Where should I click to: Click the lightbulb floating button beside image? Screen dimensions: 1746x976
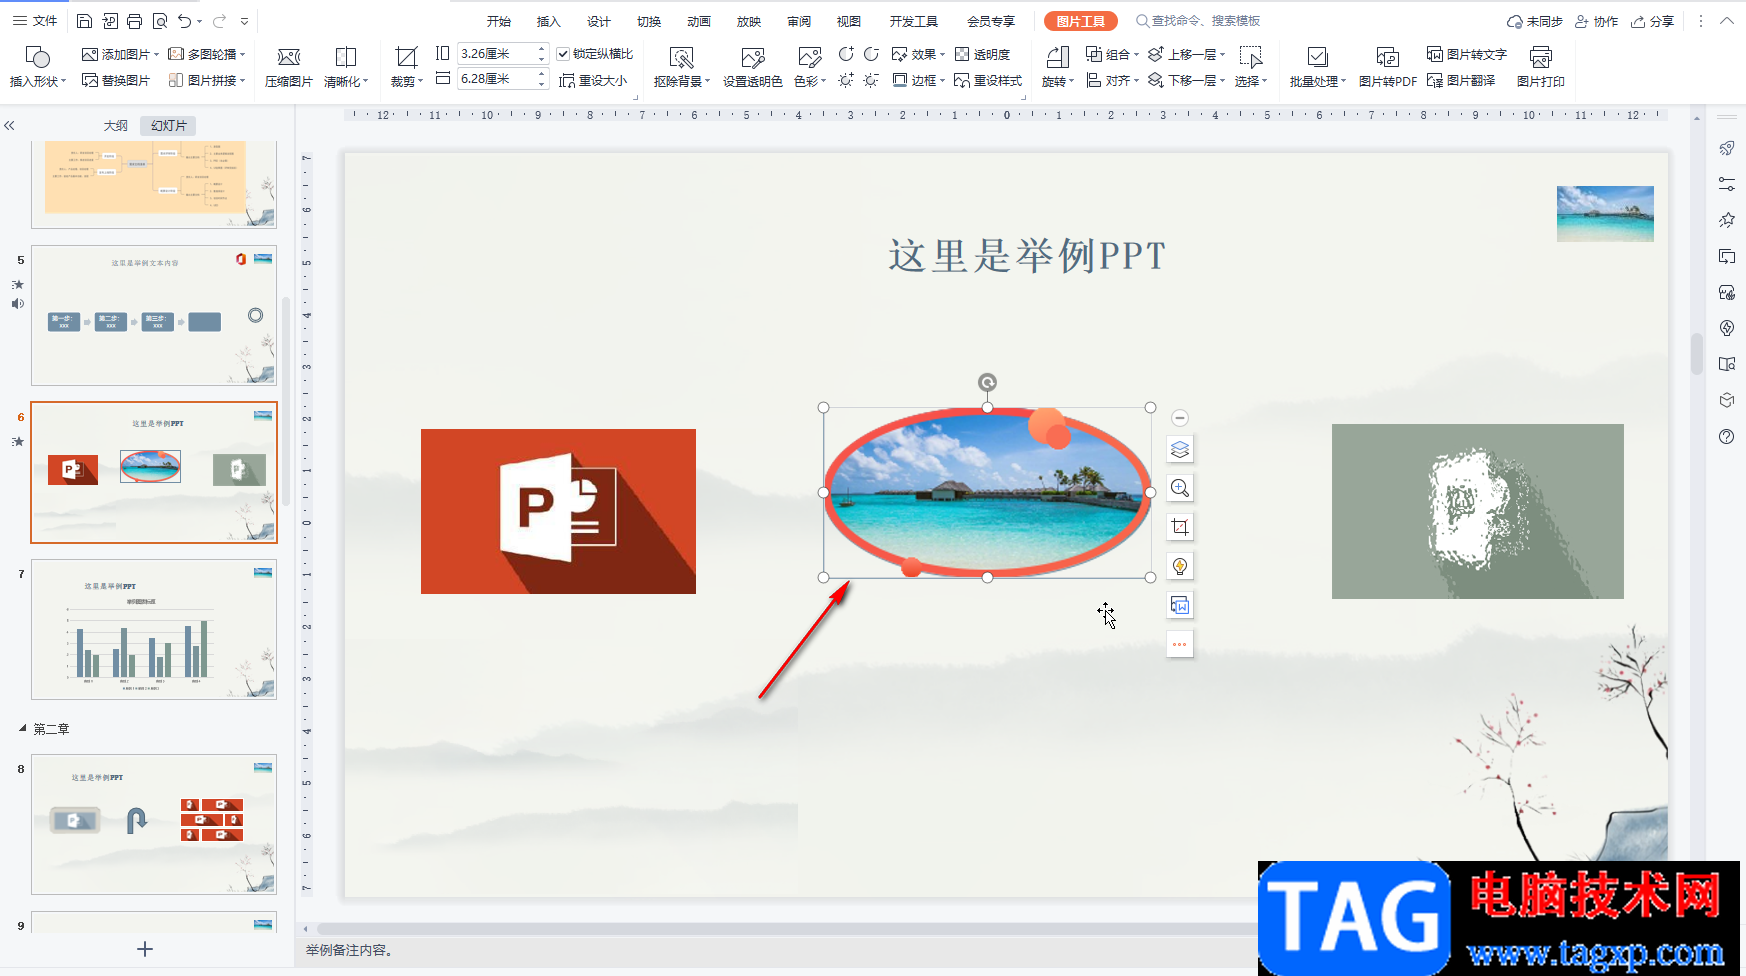[1180, 566]
